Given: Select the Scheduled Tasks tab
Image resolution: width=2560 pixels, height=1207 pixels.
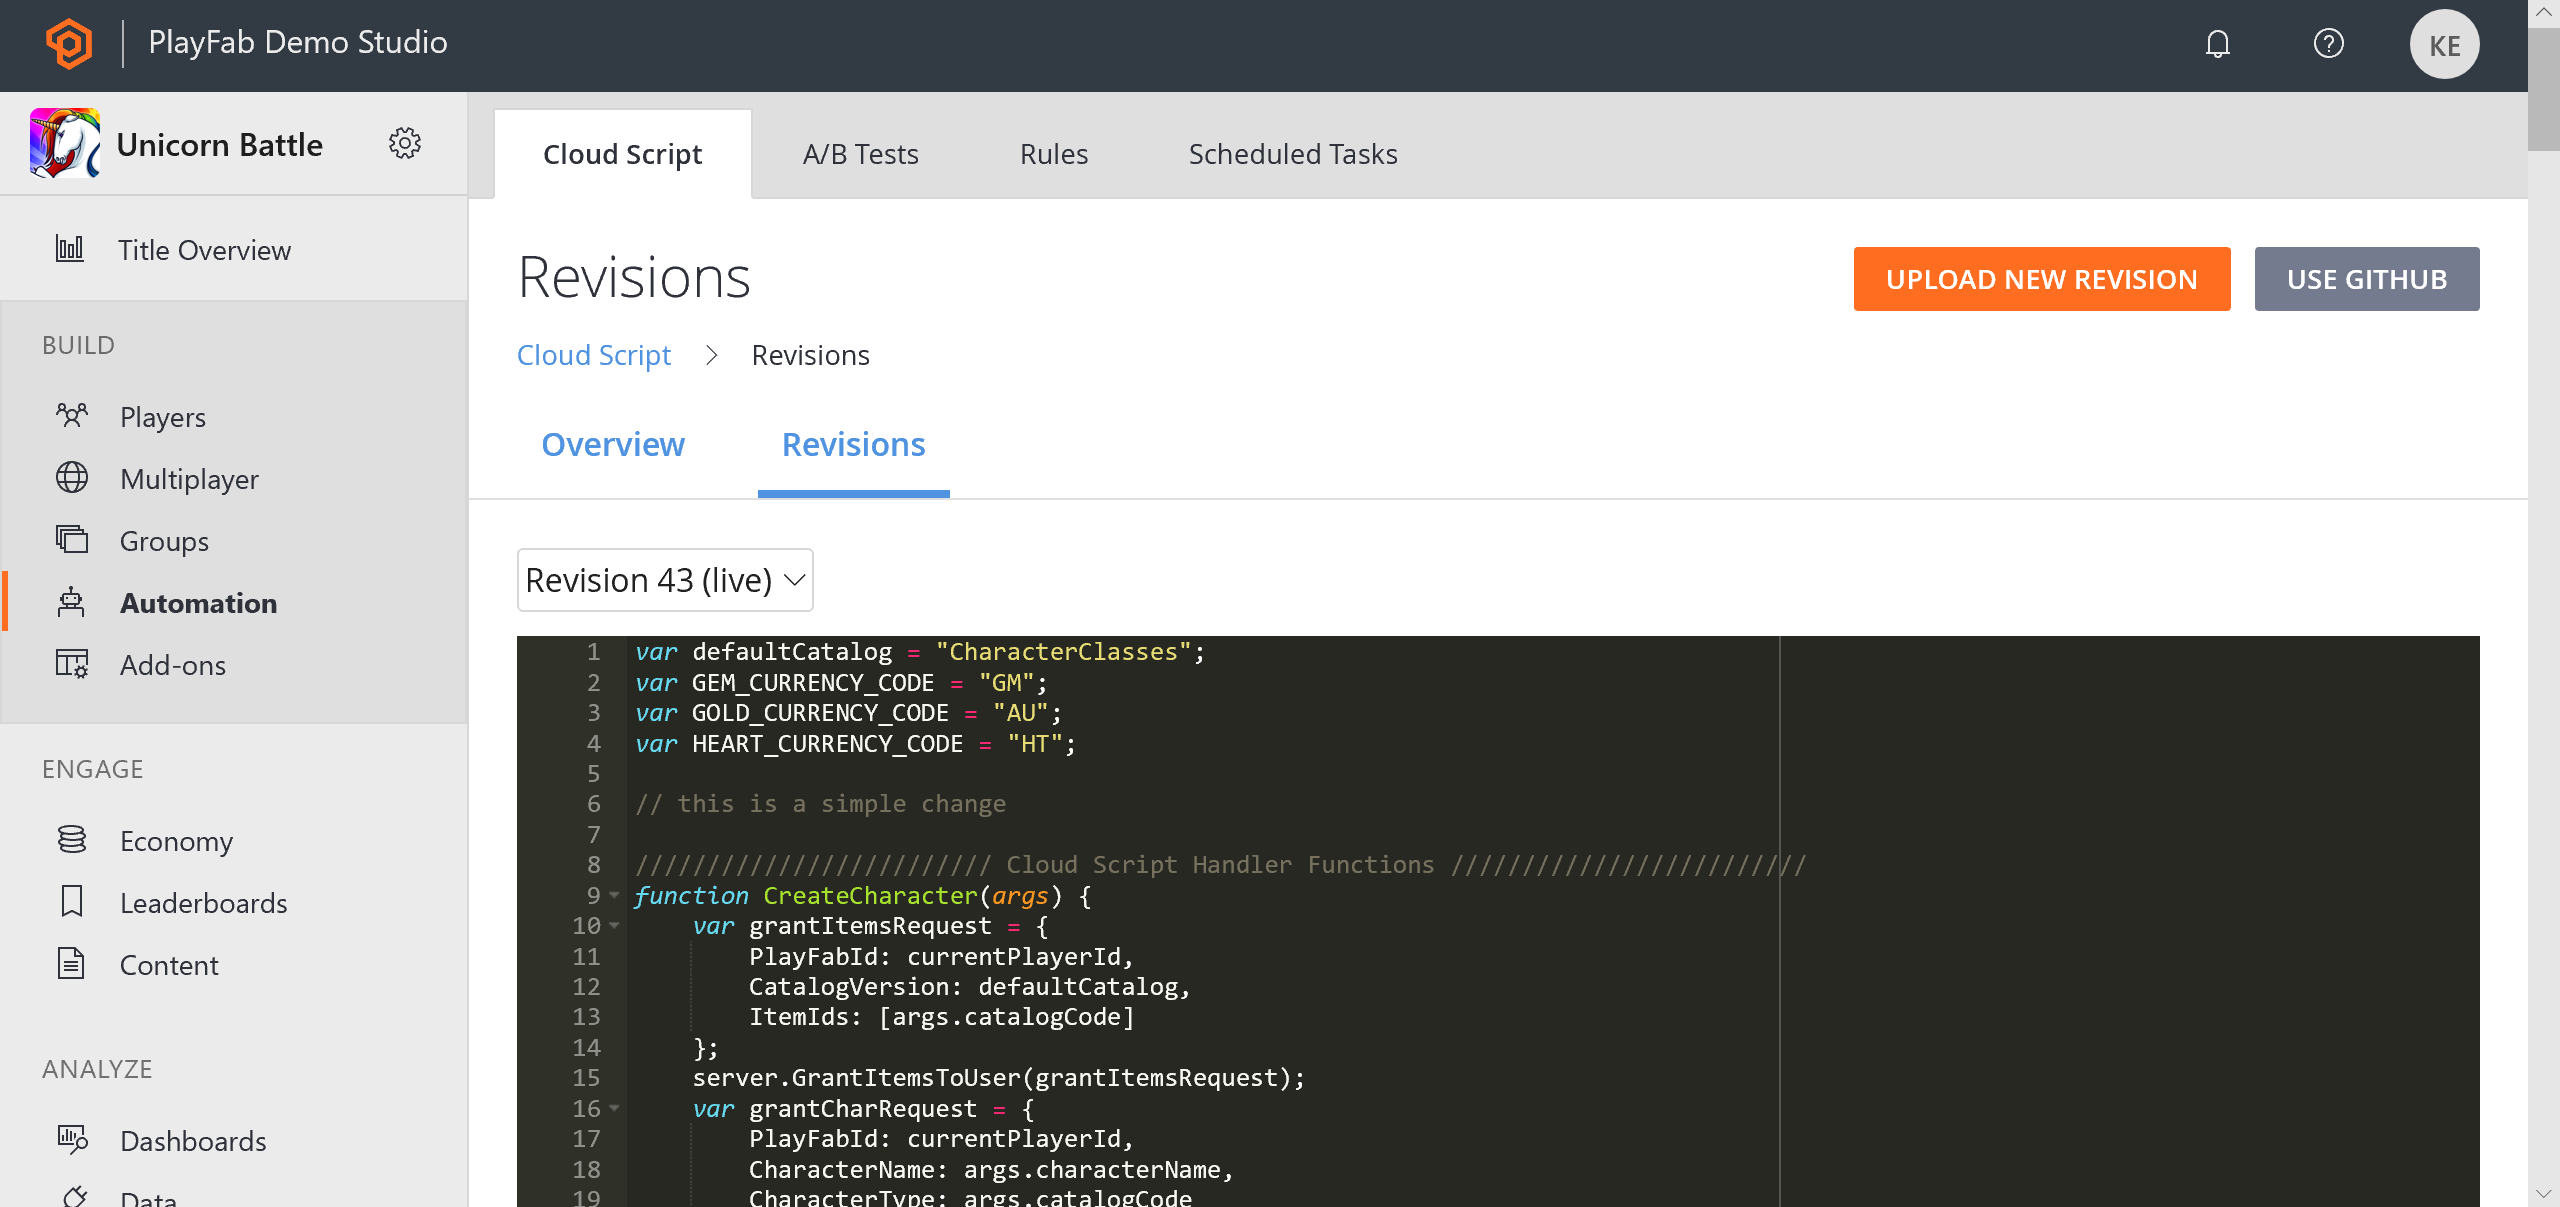Looking at the screenshot, I should pyautogui.click(x=1293, y=154).
